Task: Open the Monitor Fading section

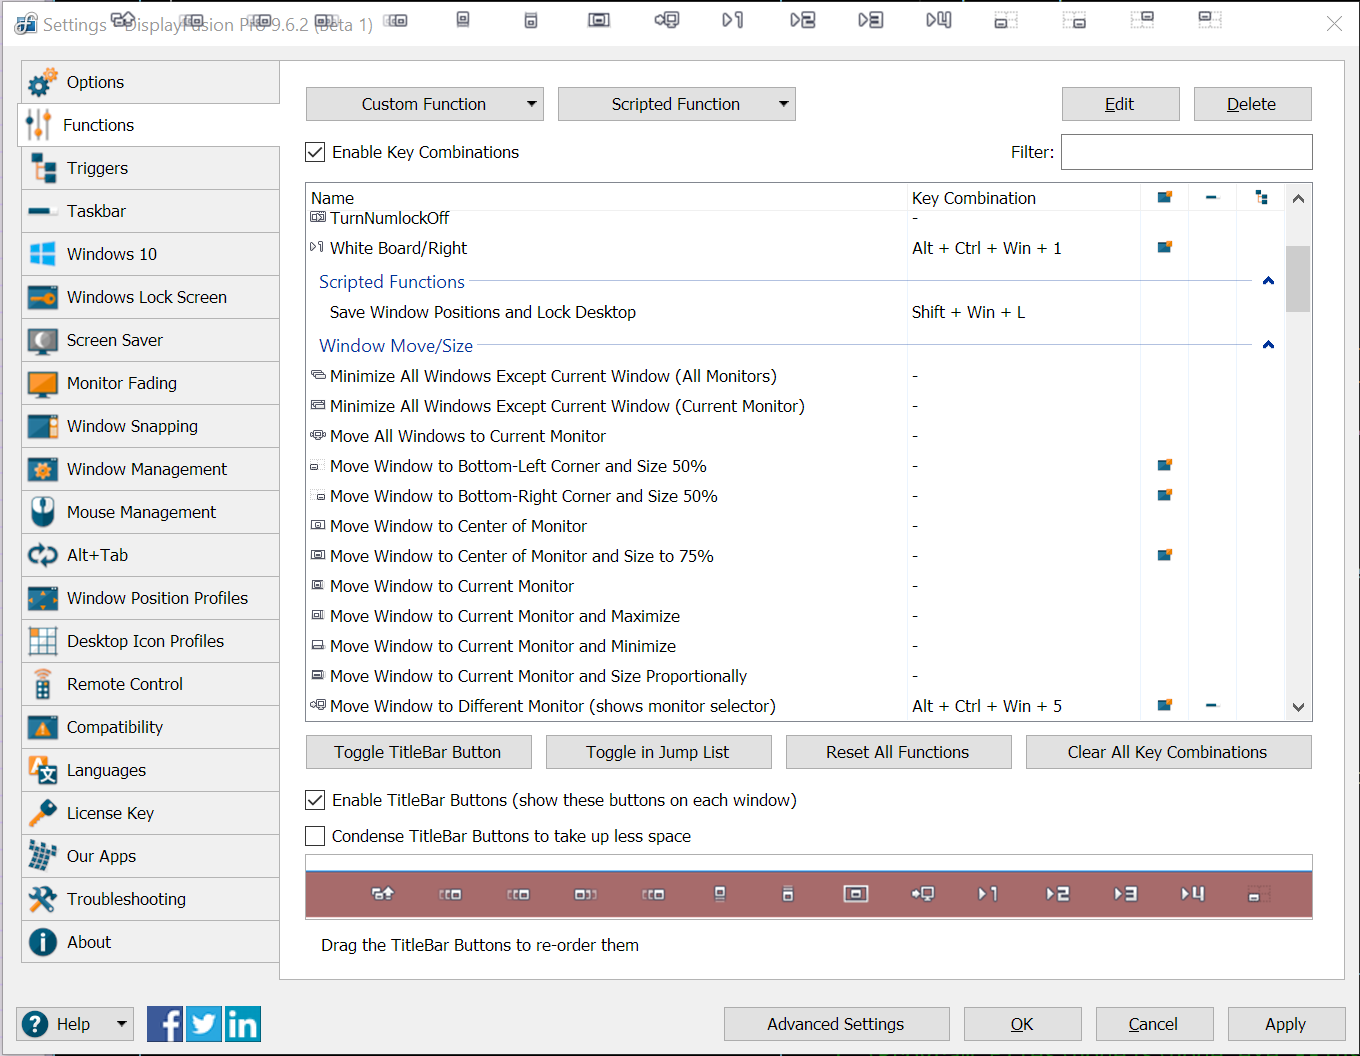Action: (x=121, y=383)
